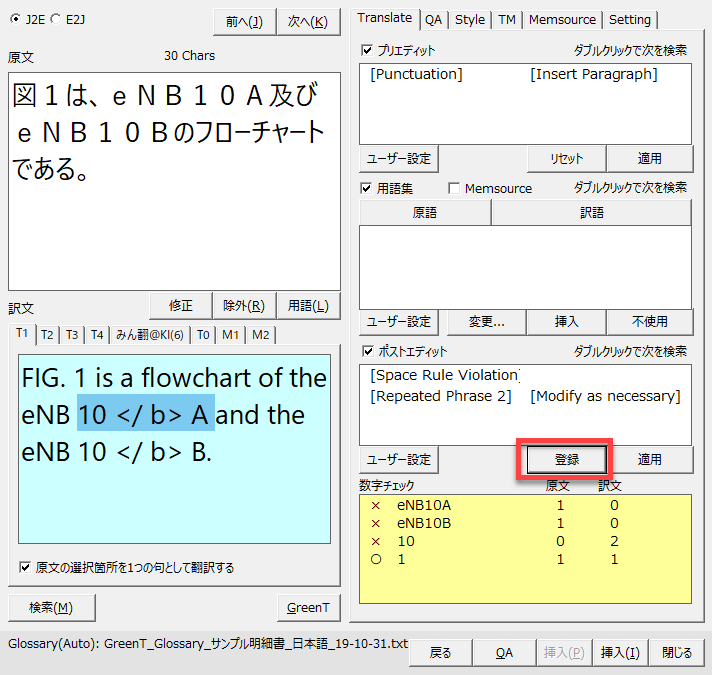Click the 検索(M) search button
Image resolution: width=712 pixels, height=675 pixels.
coord(50,607)
